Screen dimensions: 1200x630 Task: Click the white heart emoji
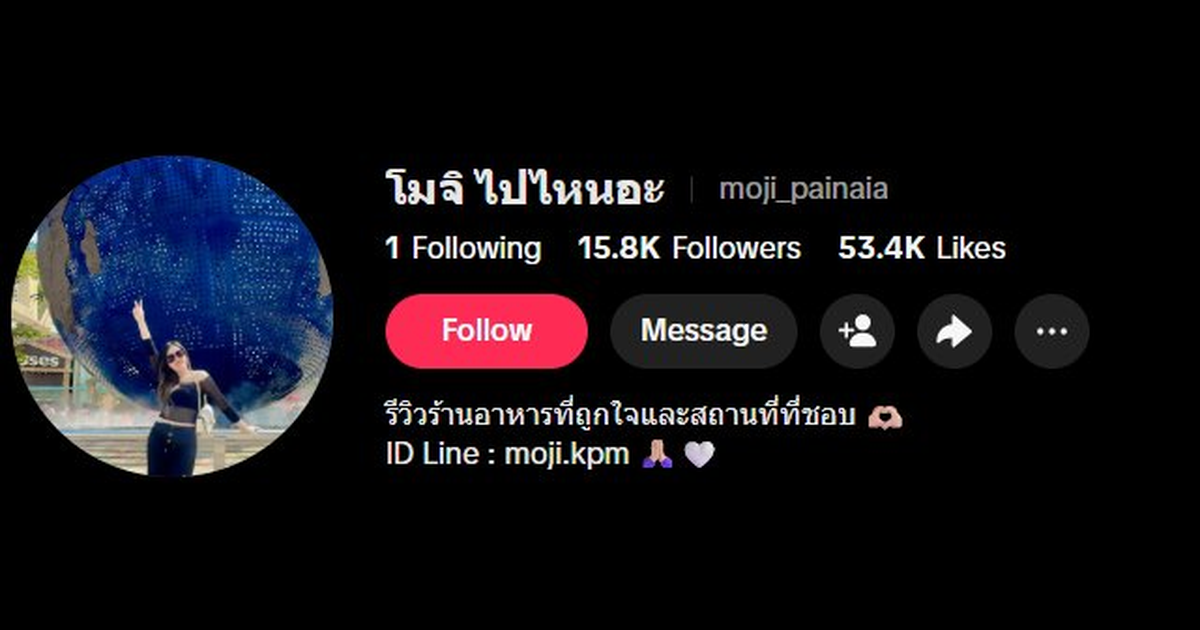[699, 455]
